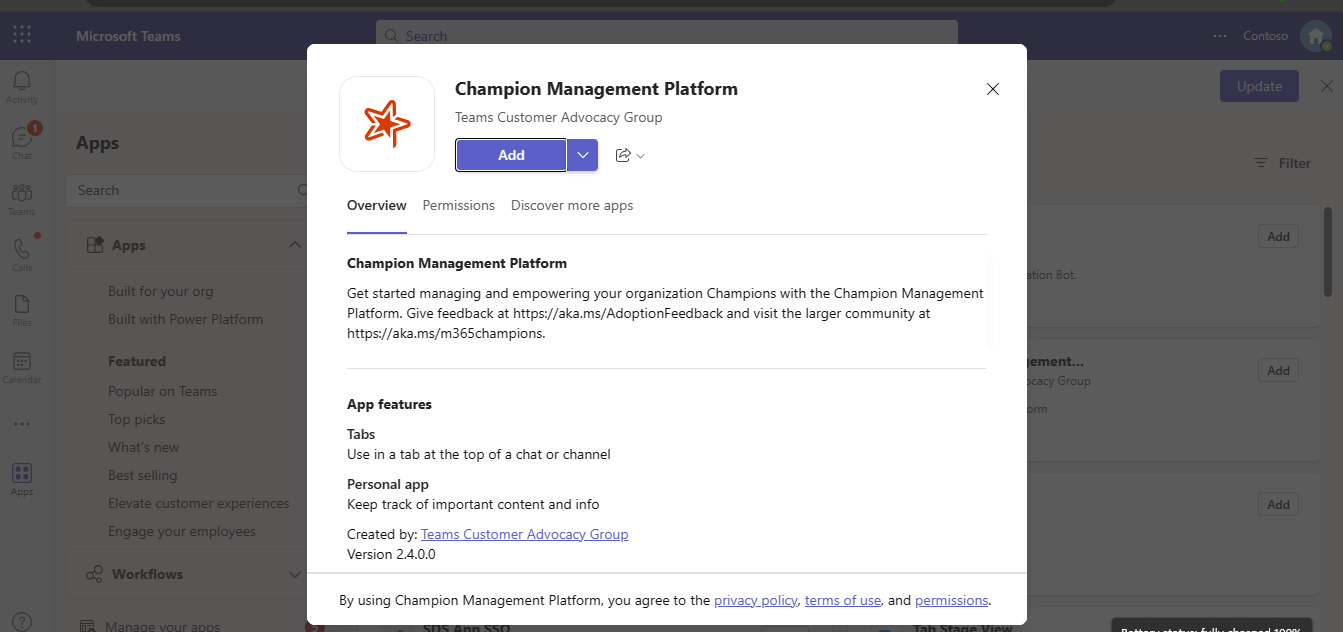Open the Discover more apps tab
The height and width of the screenshot is (632, 1343).
click(x=571, y=205)
